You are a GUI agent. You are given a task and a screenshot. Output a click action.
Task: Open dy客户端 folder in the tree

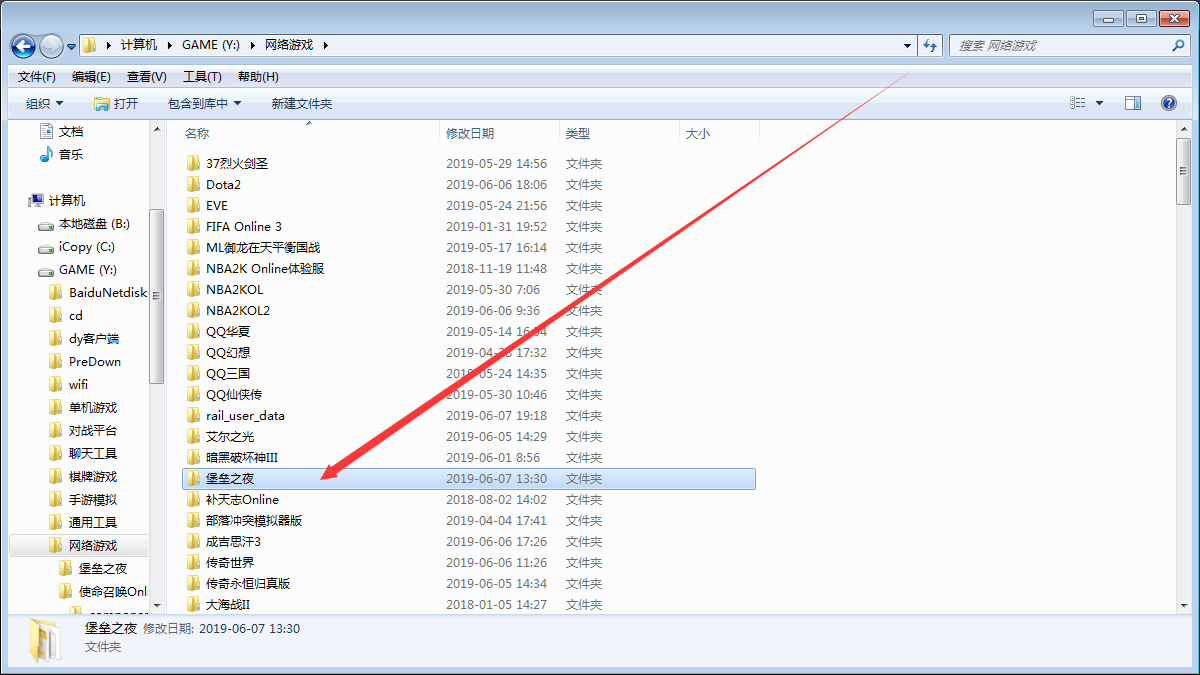pyautogui.click(x=93, y=339)
